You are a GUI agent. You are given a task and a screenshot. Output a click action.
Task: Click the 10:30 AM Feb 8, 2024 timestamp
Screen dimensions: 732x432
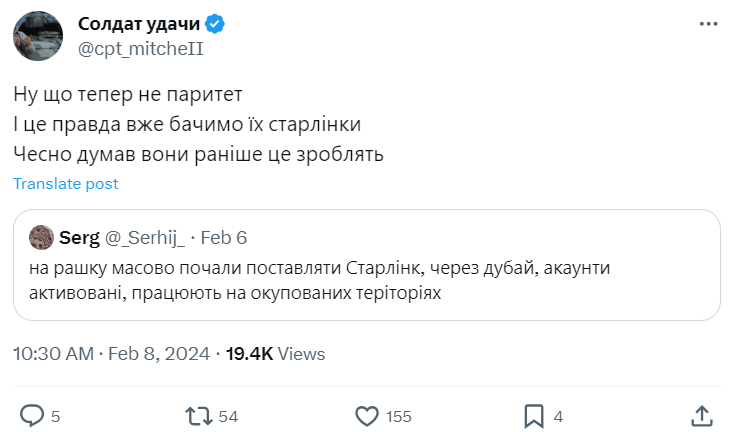112,354
